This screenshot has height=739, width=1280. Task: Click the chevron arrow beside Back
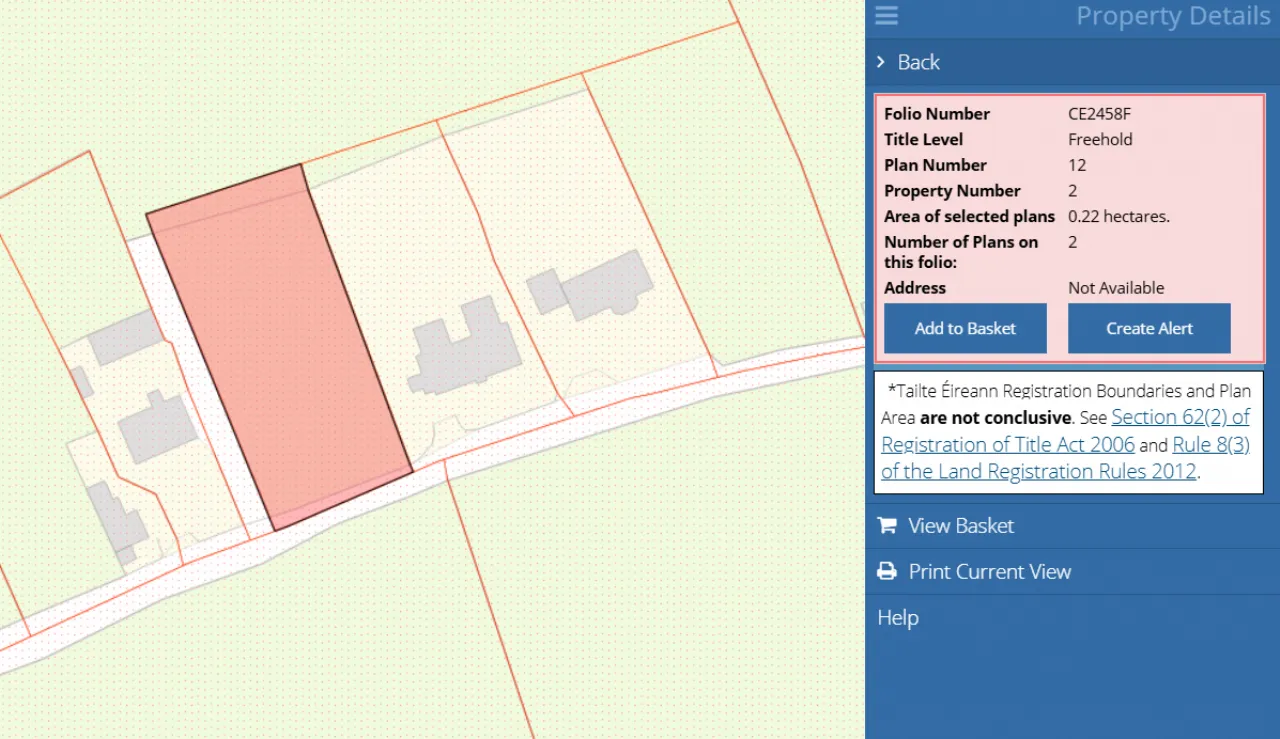(881, 62)
